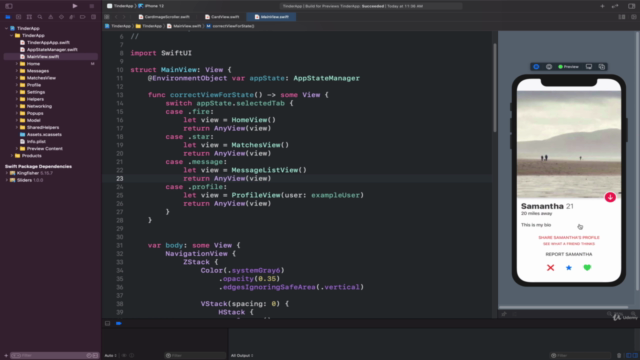Toggle code review arrows button
The width and height of the screenshot is (640, 360).
point(615,6)
